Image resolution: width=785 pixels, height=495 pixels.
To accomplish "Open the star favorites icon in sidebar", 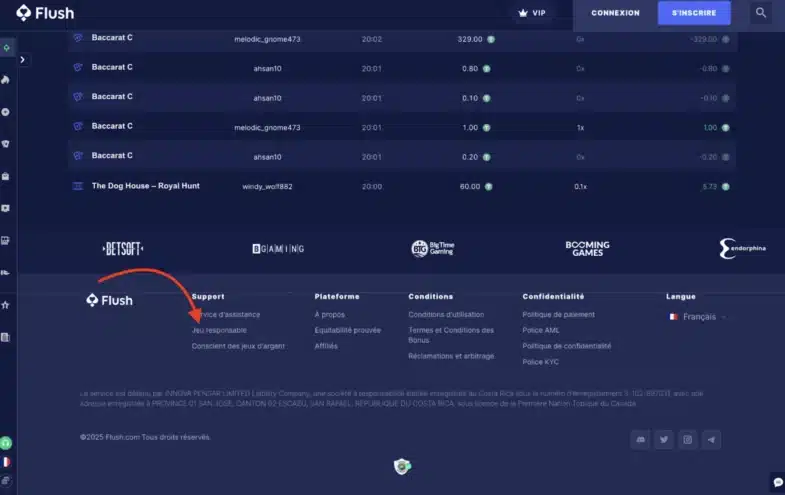I will point(6,305).
